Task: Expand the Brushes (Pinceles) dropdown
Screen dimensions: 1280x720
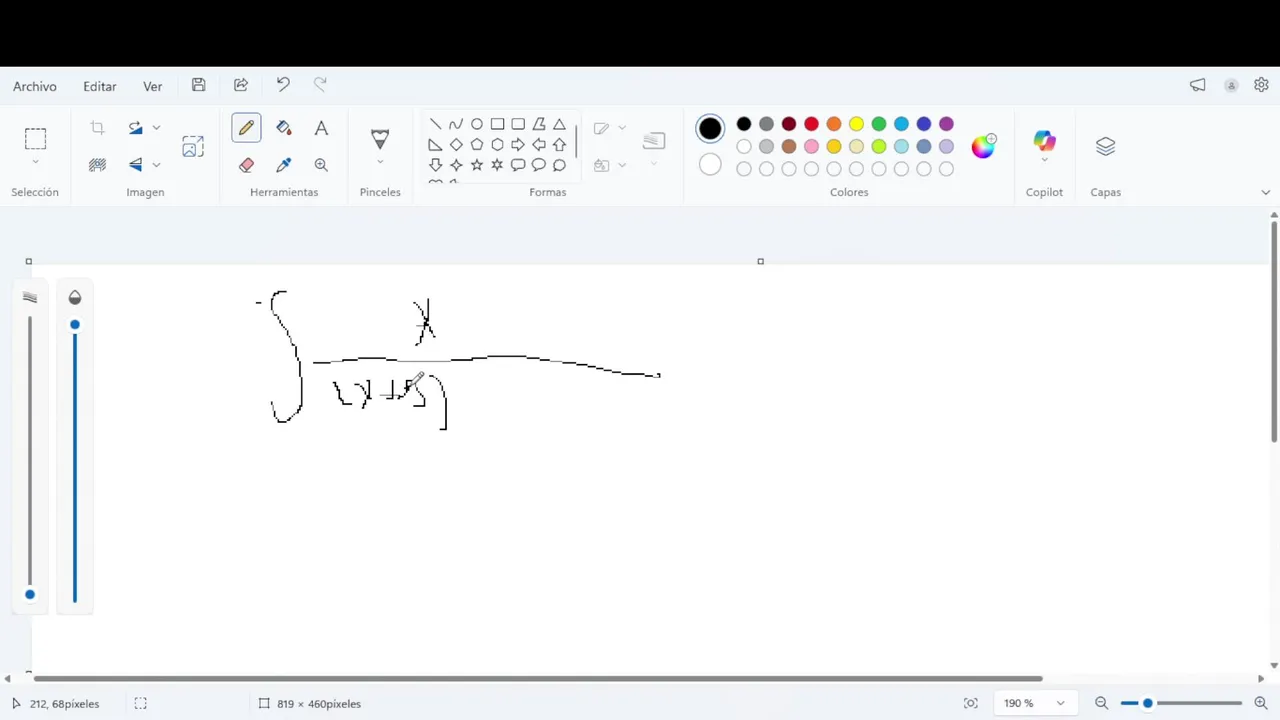Action: (380, 162)
